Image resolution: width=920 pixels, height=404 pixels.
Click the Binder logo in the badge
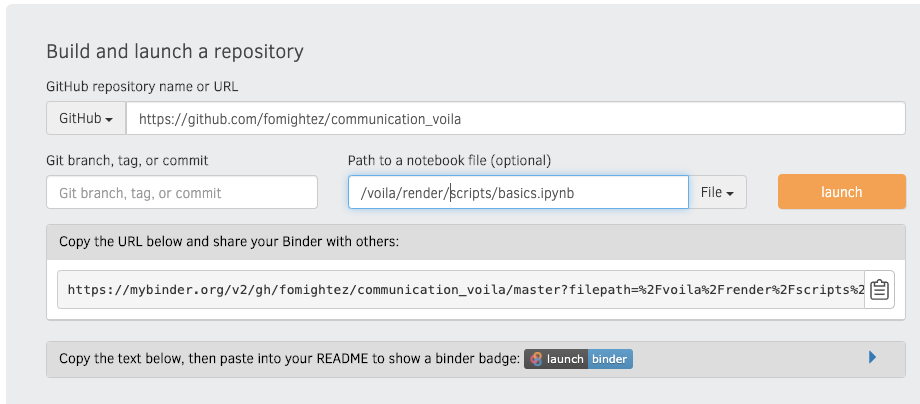537,359
